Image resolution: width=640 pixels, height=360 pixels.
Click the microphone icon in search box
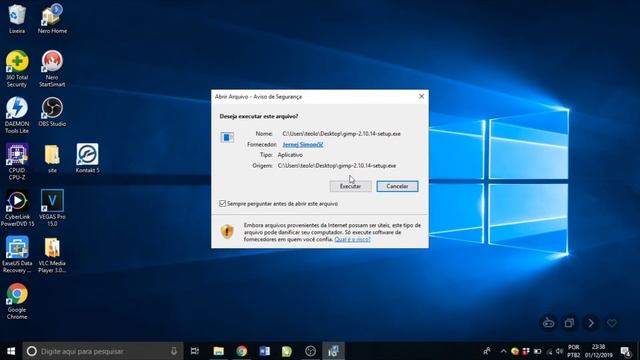click(x=174, y=351)
